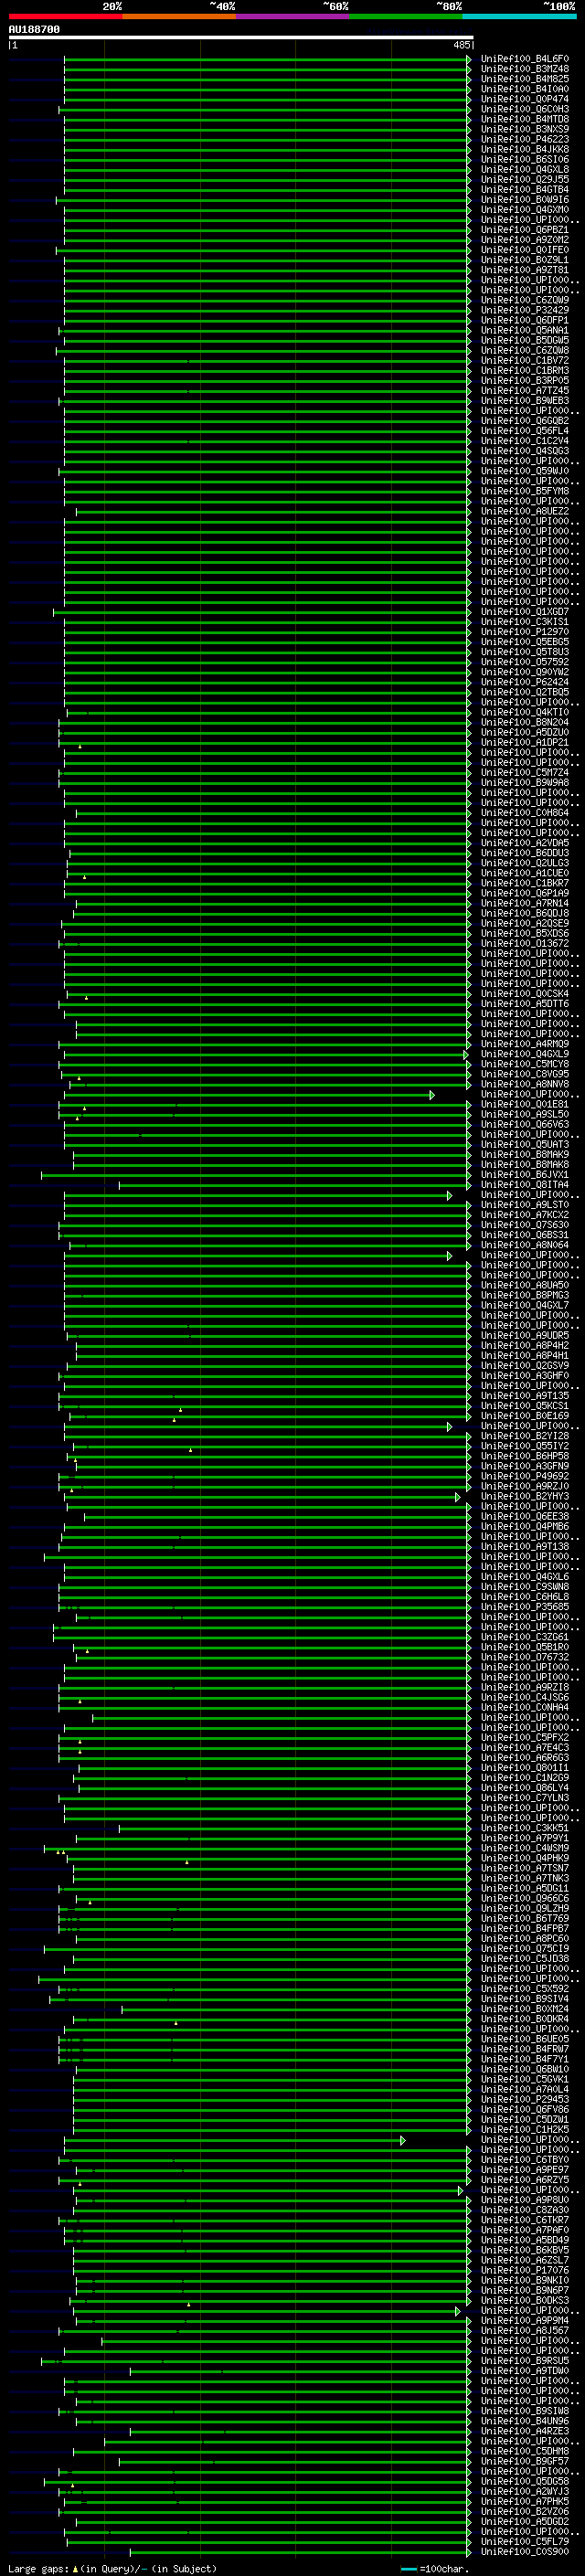Click the arrowhead ending the UniRef100_B2YHY3 alignment
585x2576 pixels.
pos(458,1497)
